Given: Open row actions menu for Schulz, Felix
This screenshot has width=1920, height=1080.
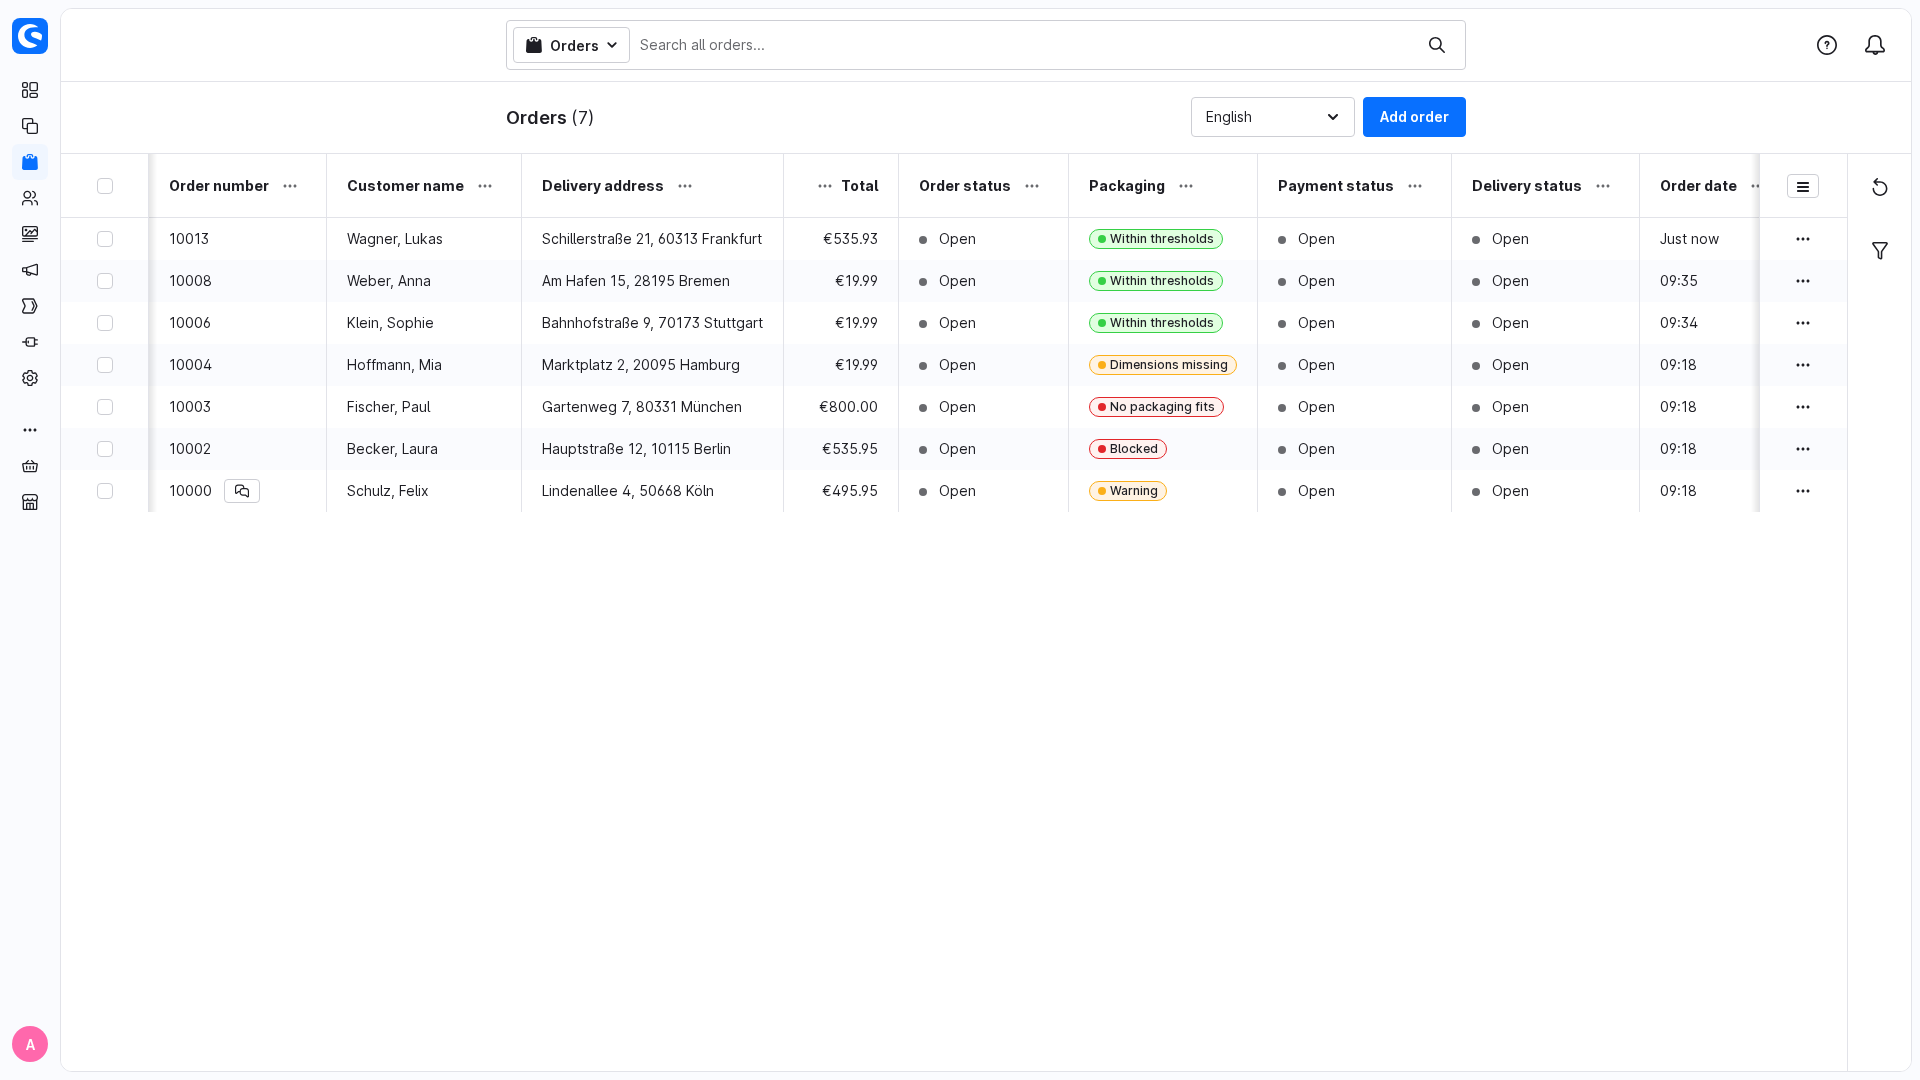Looking at the screenshot, I should (1803, 491).
